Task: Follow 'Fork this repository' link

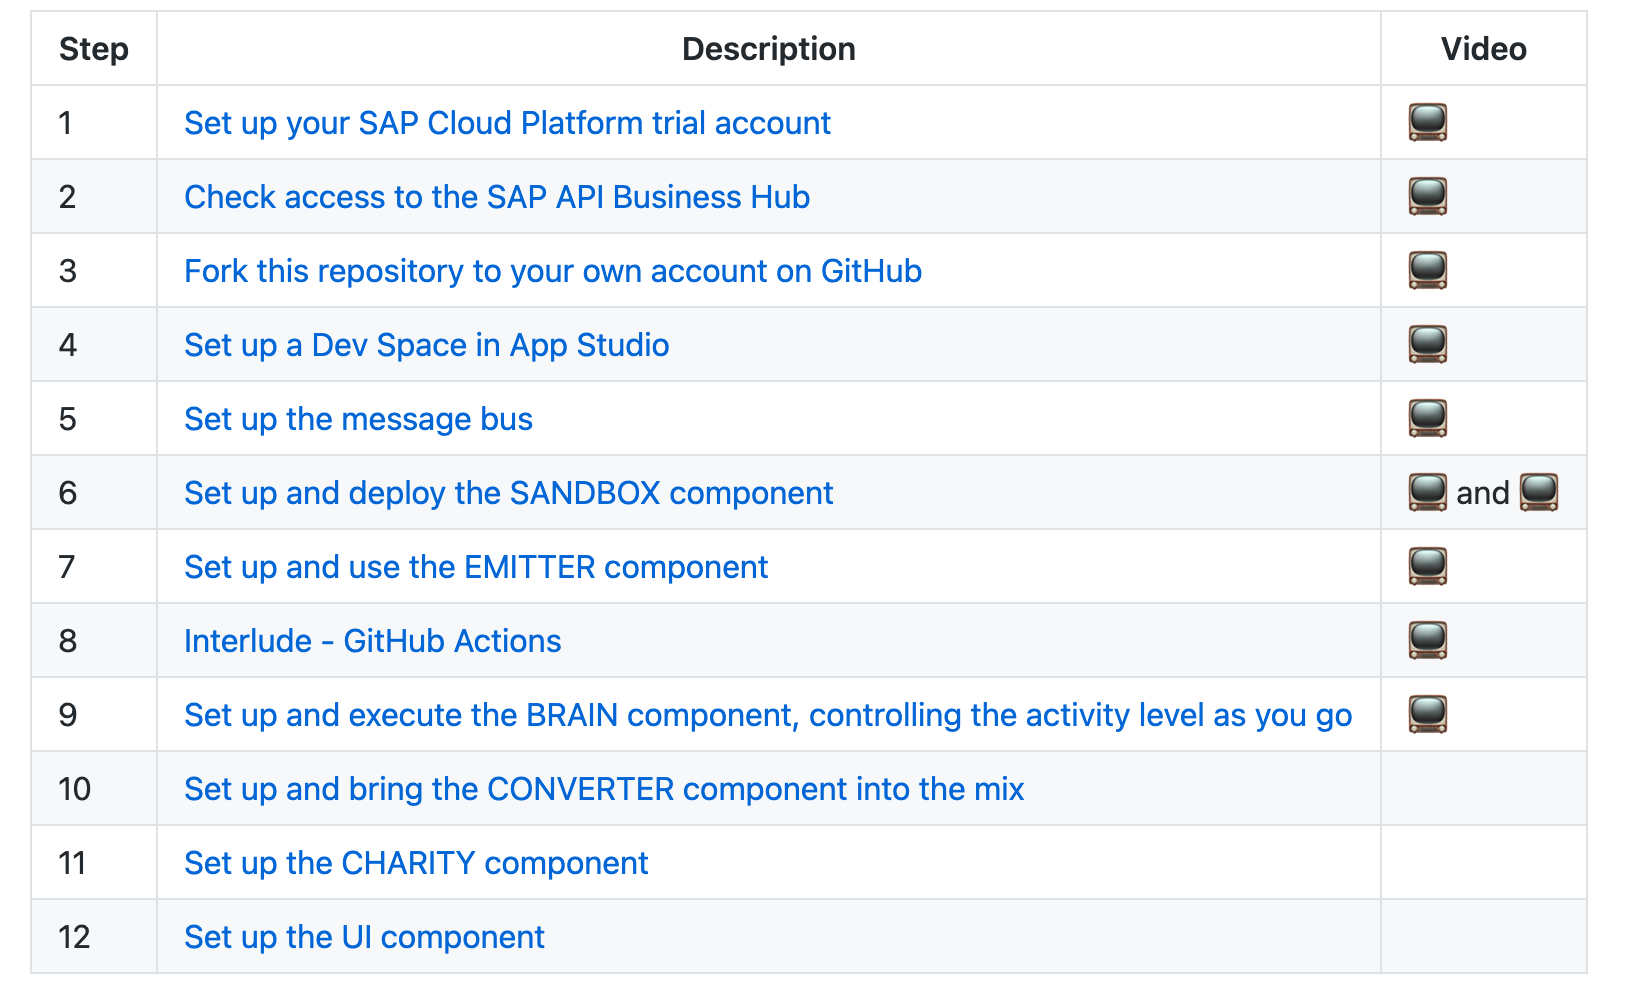Action: pyautogui.click(x=553, y=271)
